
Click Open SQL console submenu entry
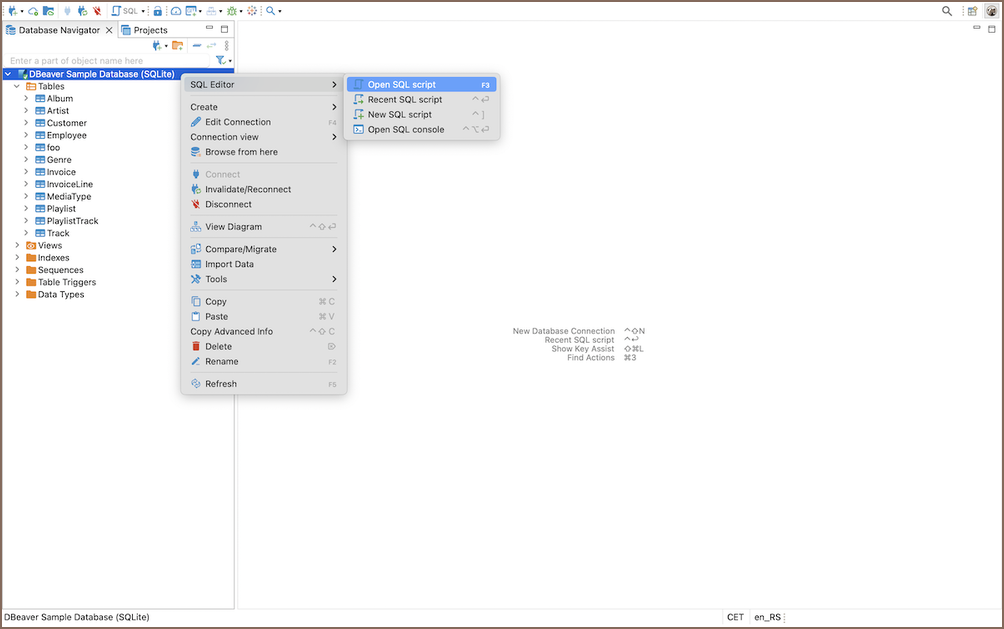(405, 129)
